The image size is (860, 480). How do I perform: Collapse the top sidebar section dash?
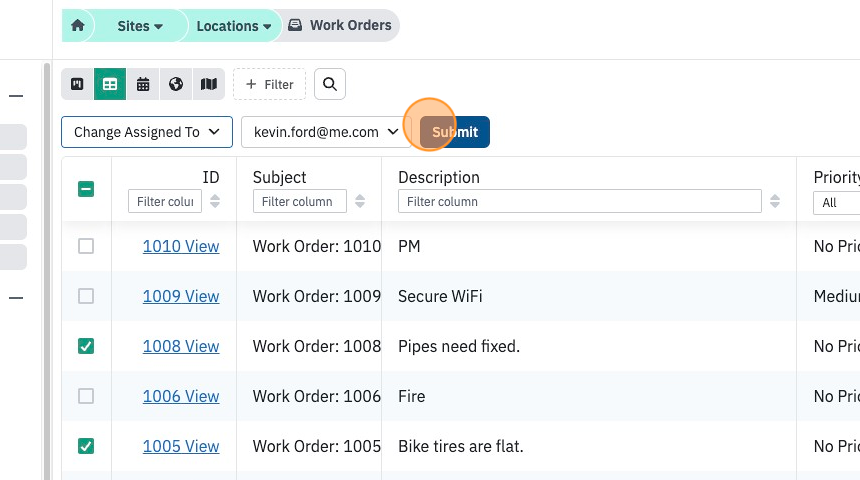(16, 96)
